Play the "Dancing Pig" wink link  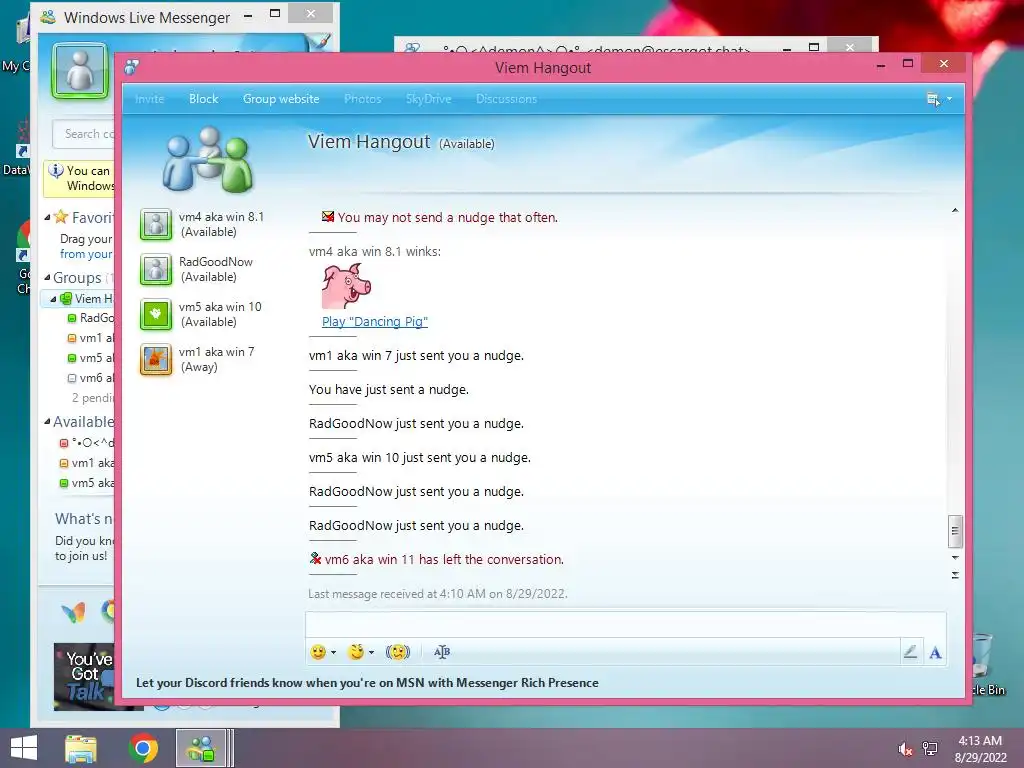tap(375, 321)
